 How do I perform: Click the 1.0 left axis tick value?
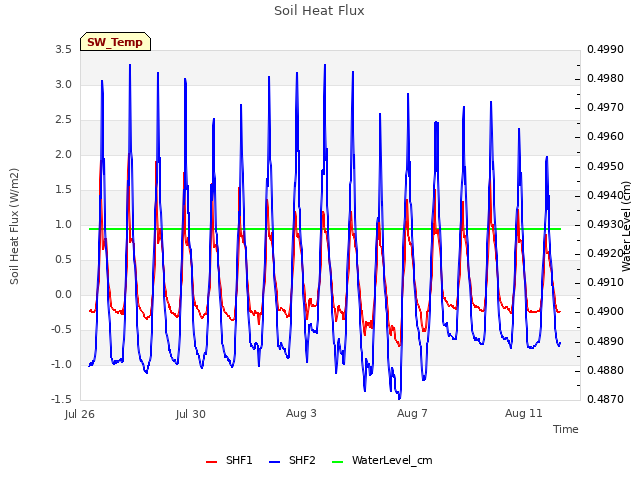click(64, 224)
